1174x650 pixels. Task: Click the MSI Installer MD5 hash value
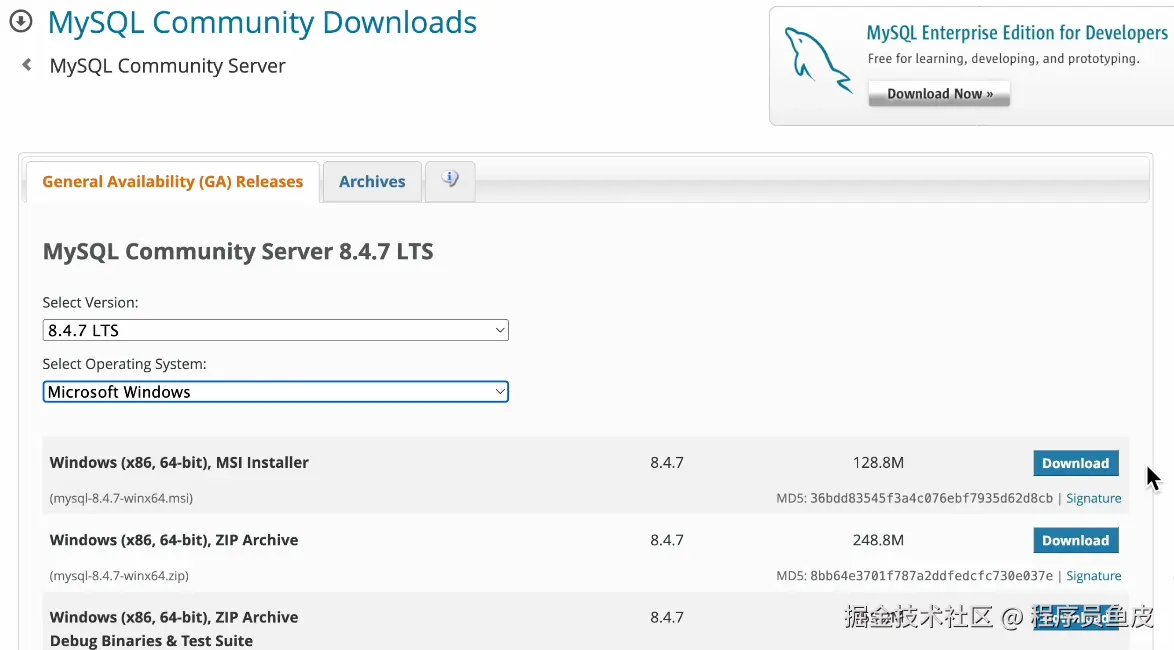click(x=931, y=498)
